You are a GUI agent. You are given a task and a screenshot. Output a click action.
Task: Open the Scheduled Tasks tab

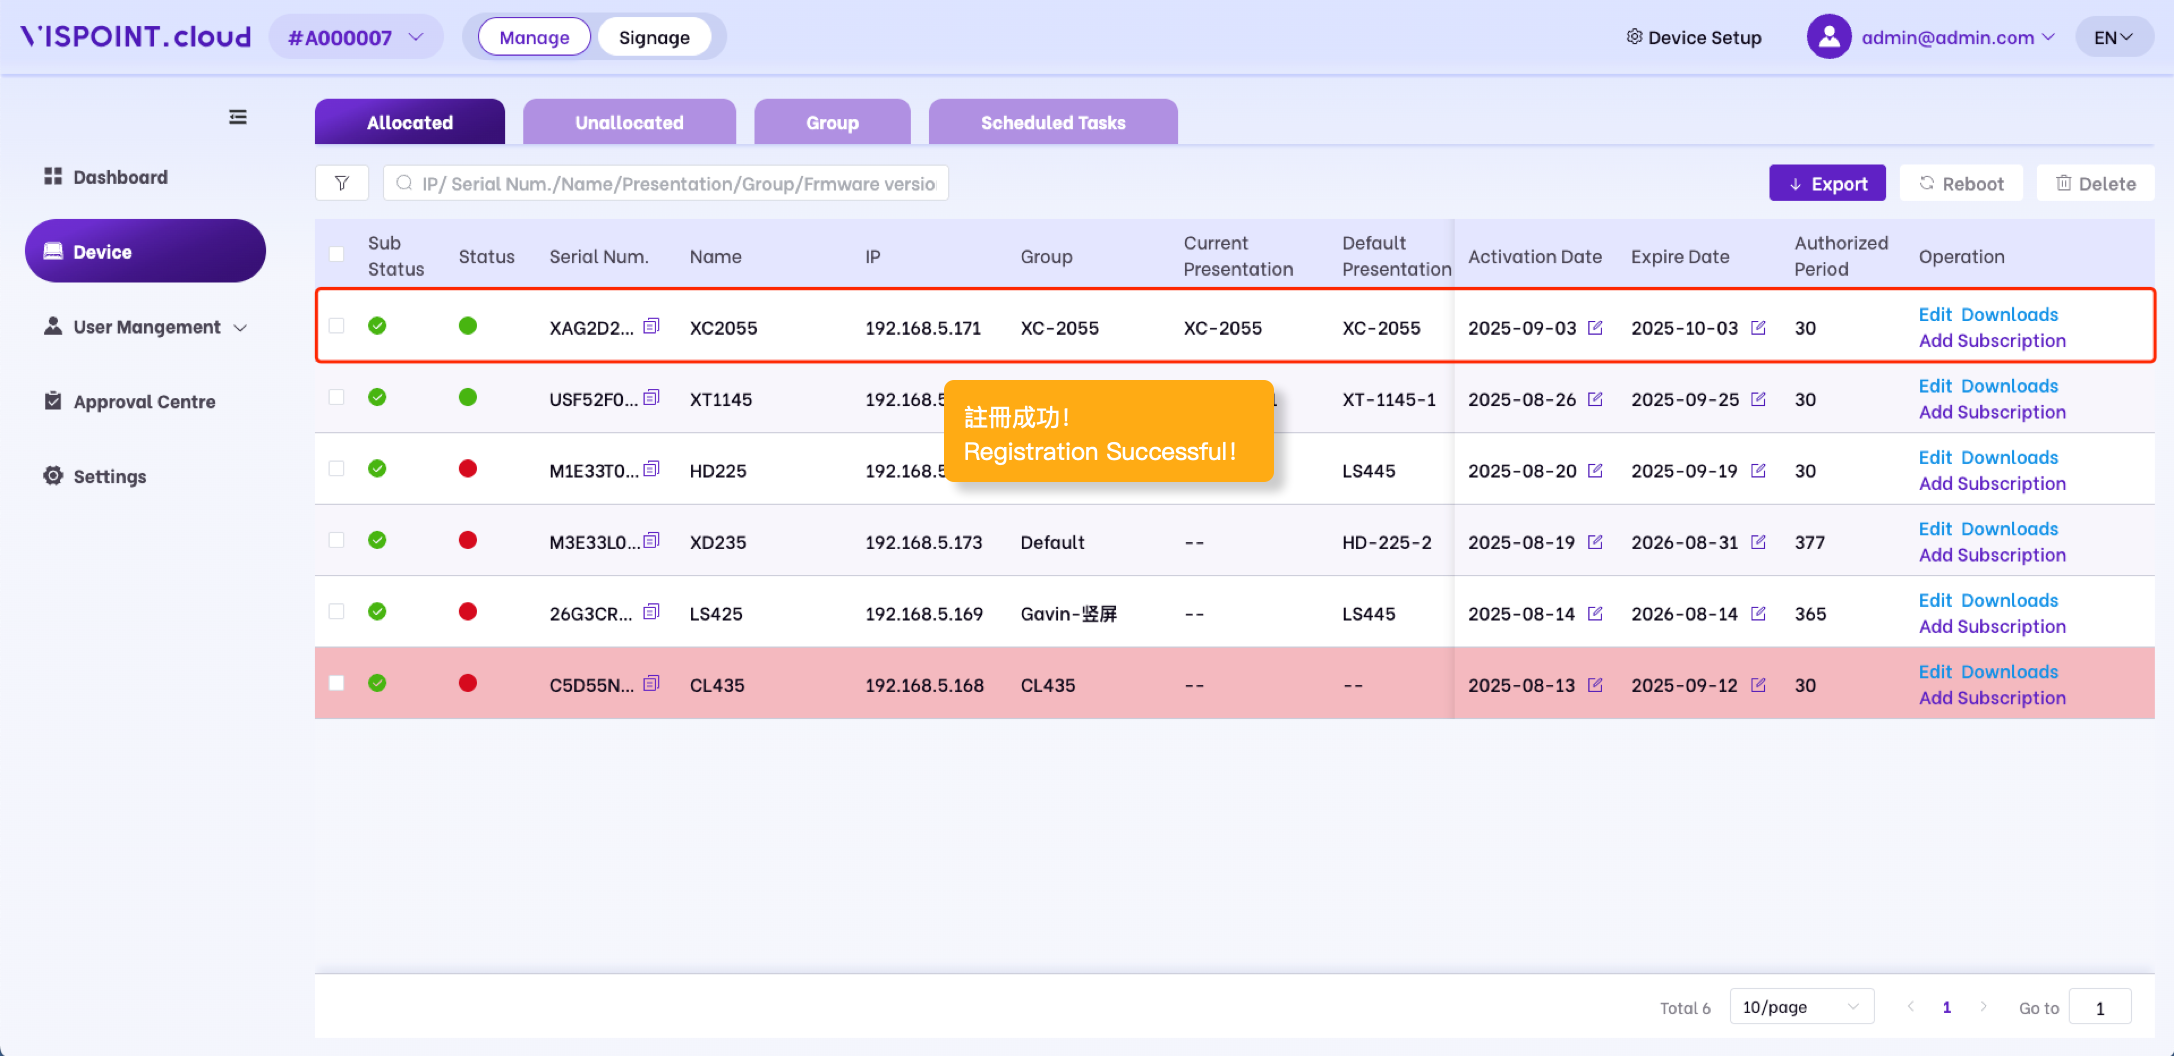point(1052,122)
